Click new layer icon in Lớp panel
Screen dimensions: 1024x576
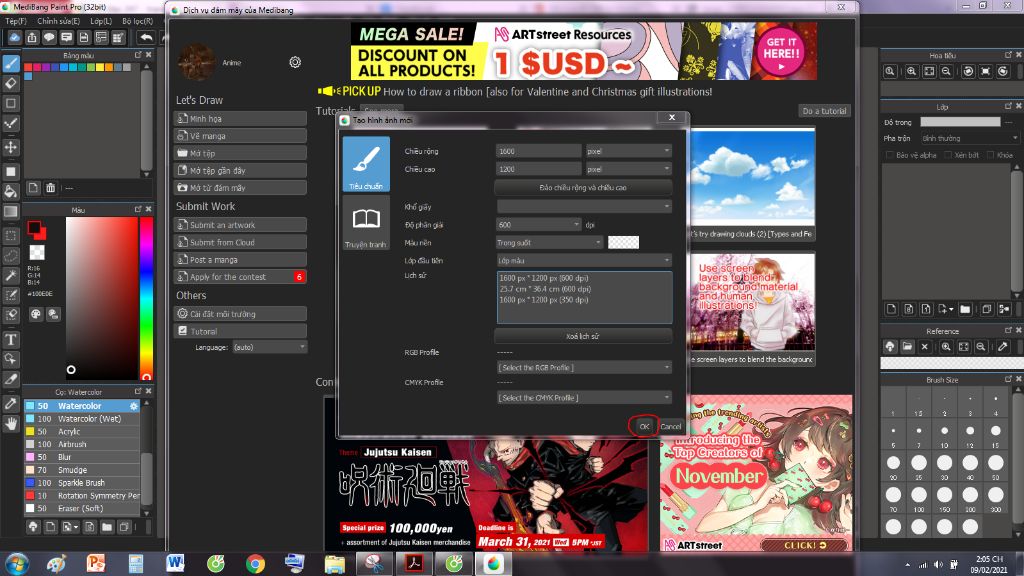[x=891, y=309]
